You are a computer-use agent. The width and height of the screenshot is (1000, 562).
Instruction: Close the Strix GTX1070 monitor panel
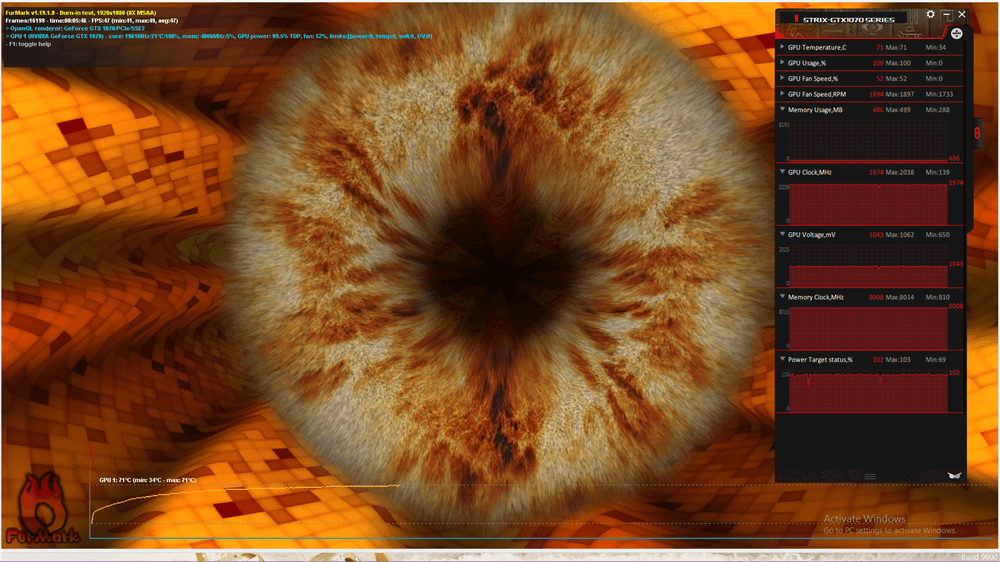coord(962,15)
